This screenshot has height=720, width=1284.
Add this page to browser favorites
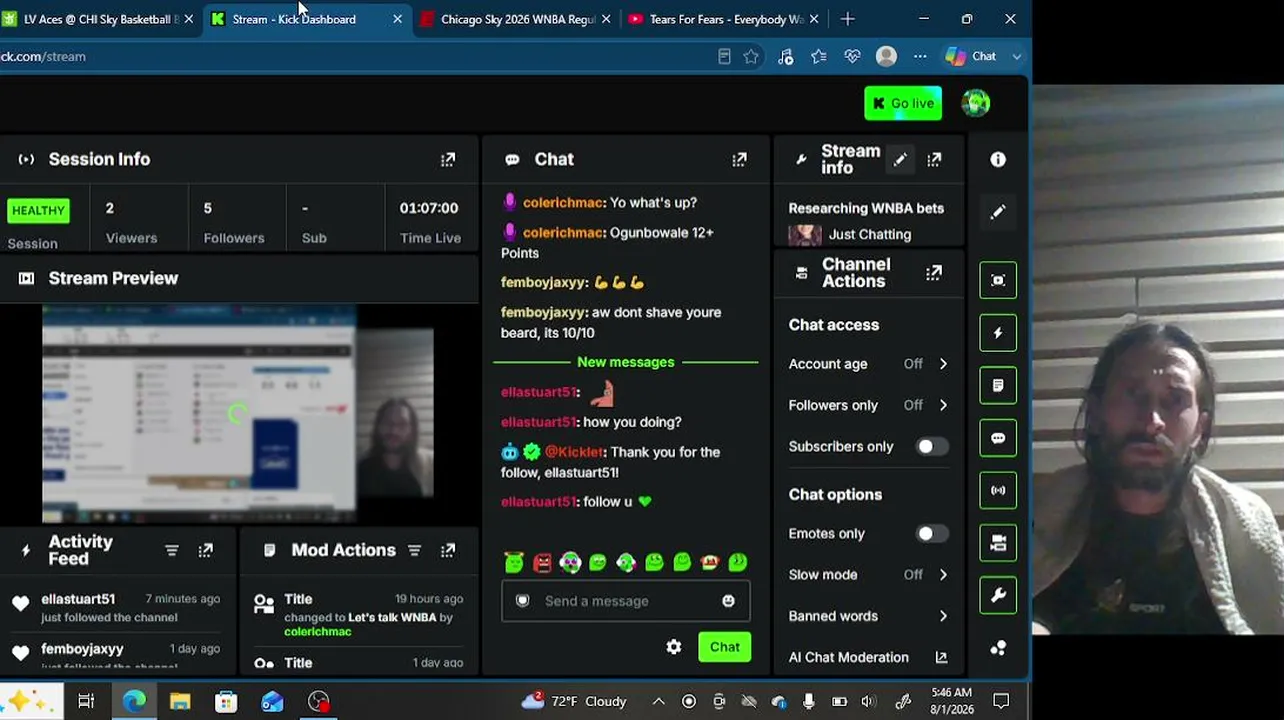click(751, 57)
